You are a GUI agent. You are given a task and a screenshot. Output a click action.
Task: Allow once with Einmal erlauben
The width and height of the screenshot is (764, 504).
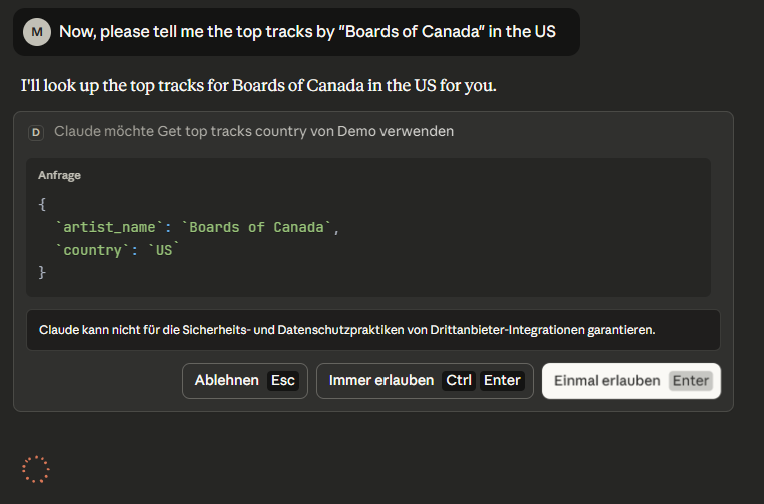(607, 381)
